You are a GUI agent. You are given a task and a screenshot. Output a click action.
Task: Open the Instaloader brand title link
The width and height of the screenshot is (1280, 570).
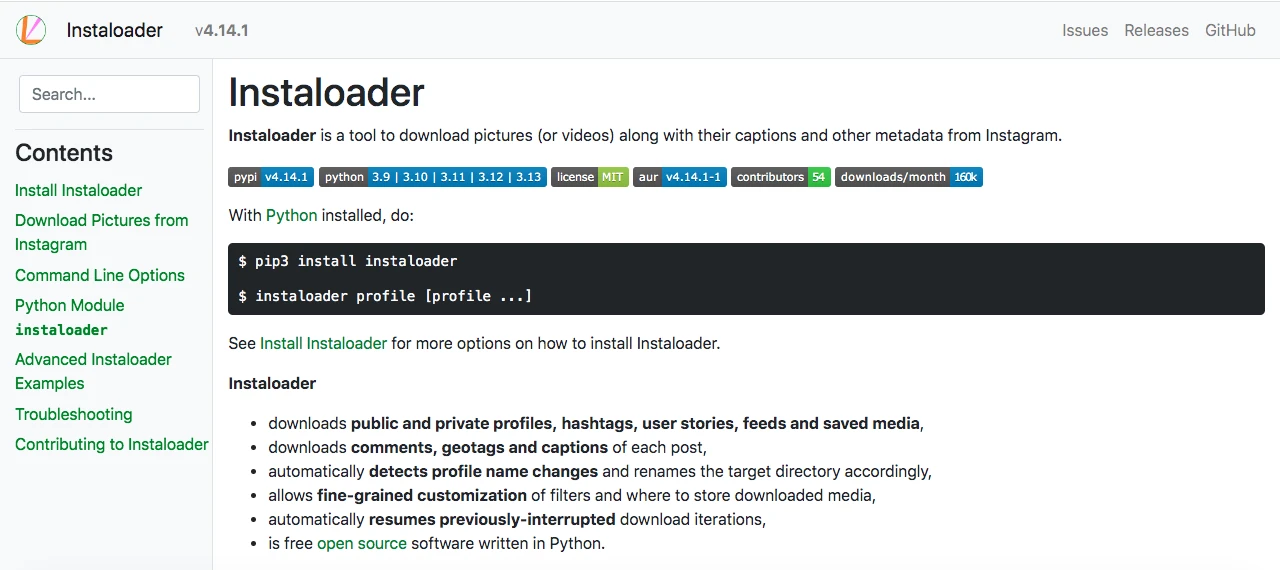point(115,30)
